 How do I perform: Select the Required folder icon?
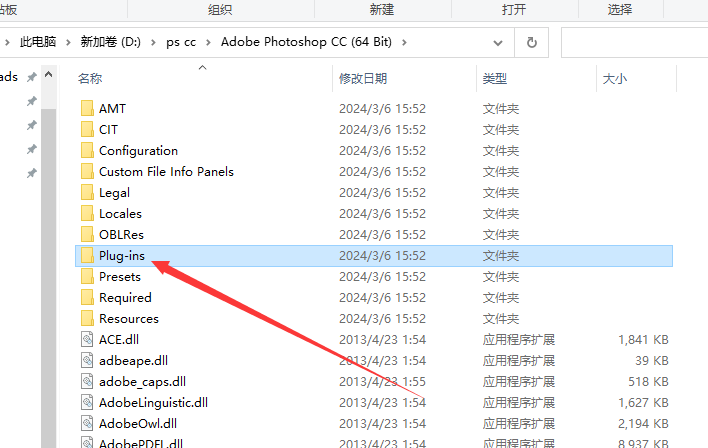click(87, 298)
